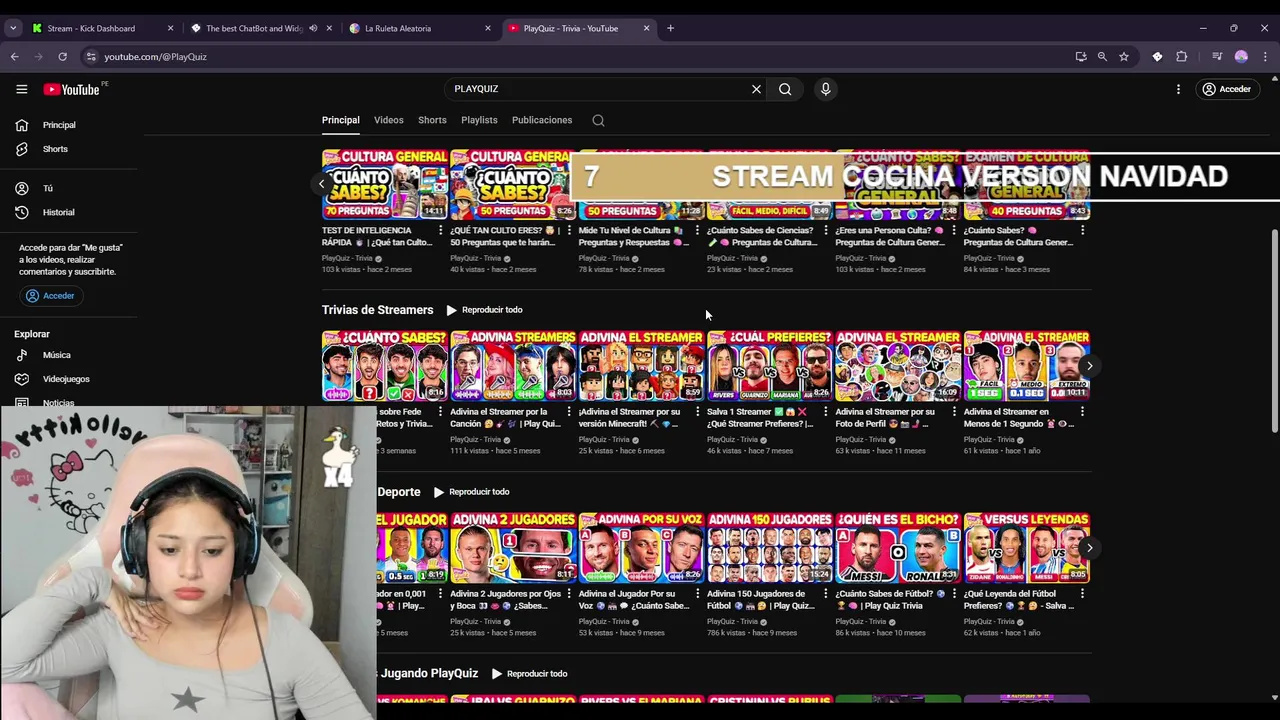Play all Jugando PlayQuiz videos
The image size is (1280, 720).
(529, 674)
